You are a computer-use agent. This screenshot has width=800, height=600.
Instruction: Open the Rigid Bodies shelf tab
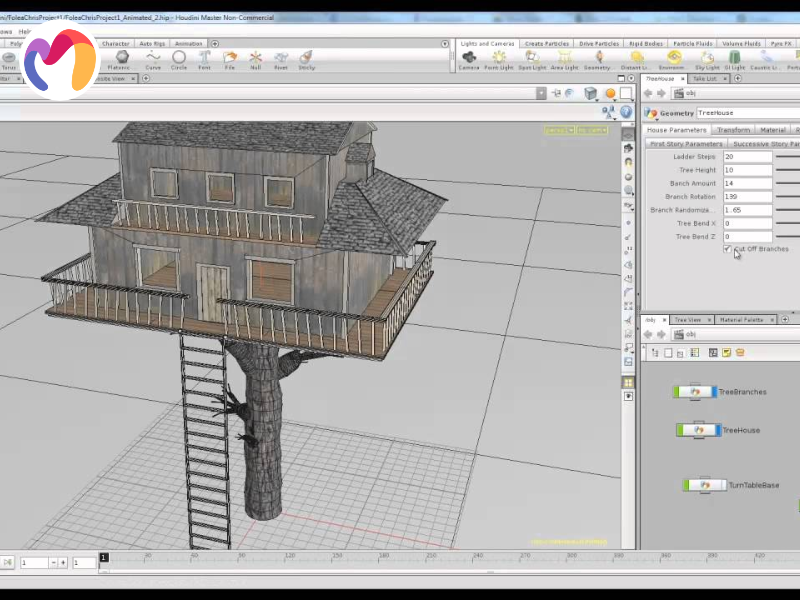point(646,44)
